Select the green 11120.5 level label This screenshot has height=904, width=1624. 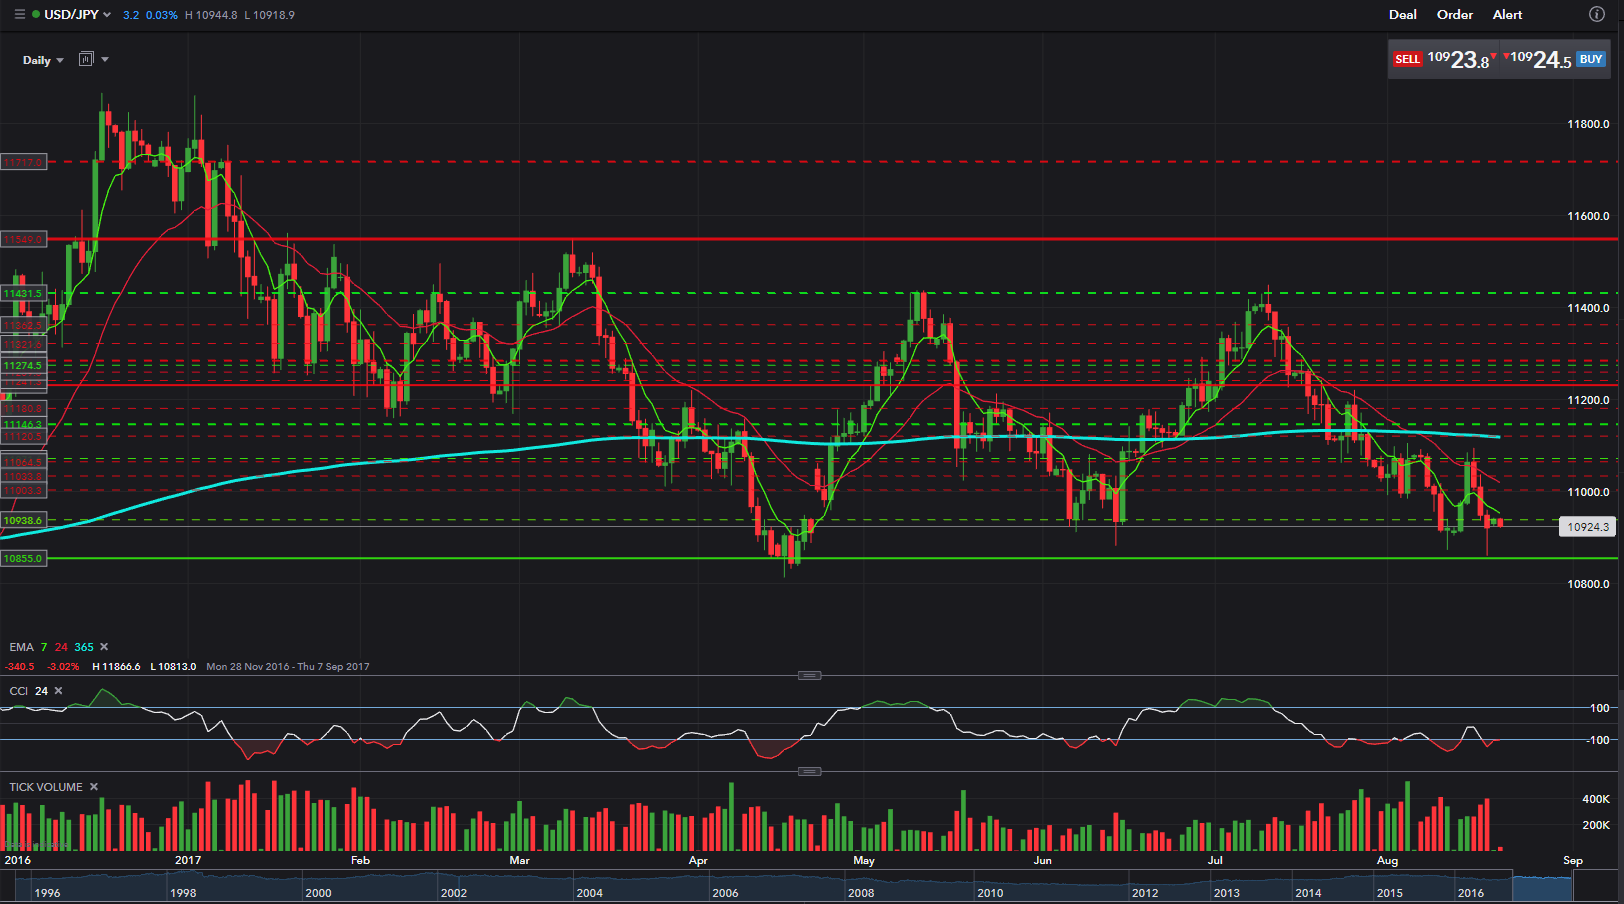point(23,437)
